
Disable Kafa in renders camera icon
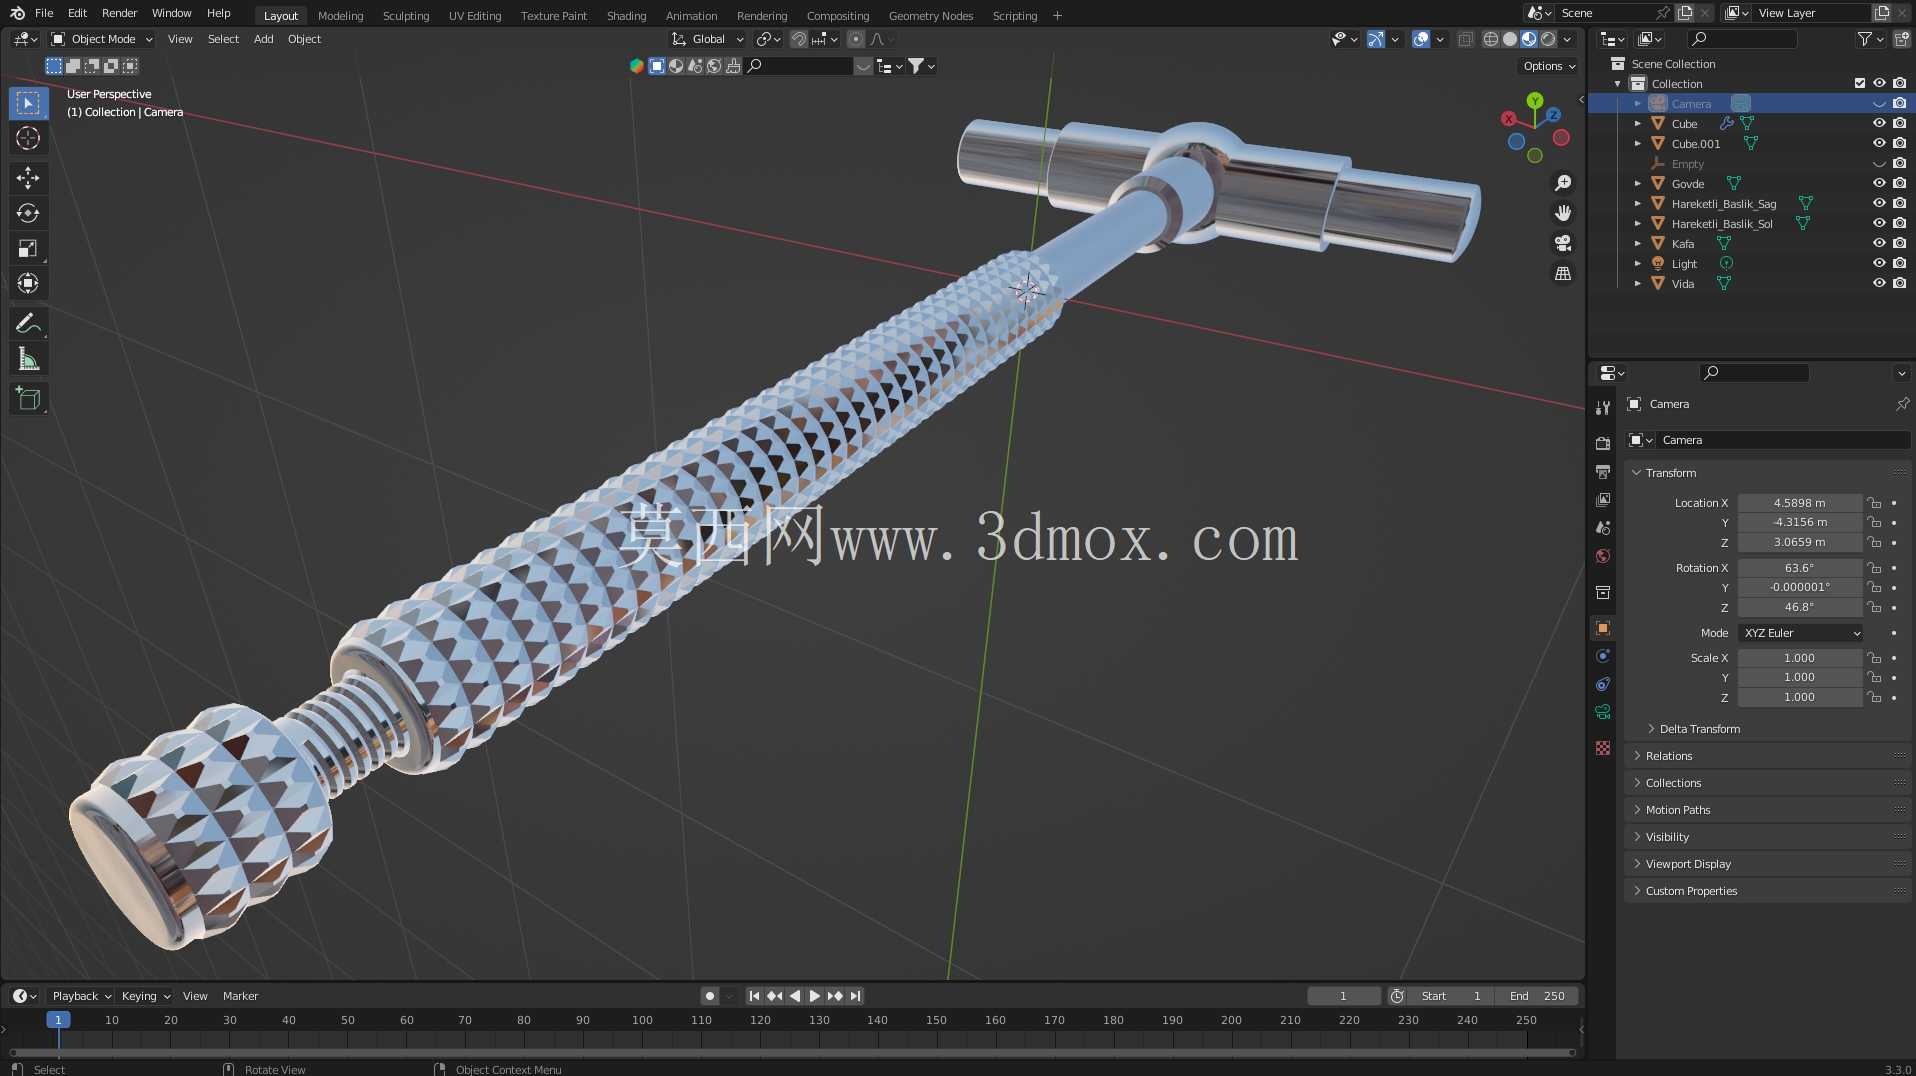pos(1899,244)
